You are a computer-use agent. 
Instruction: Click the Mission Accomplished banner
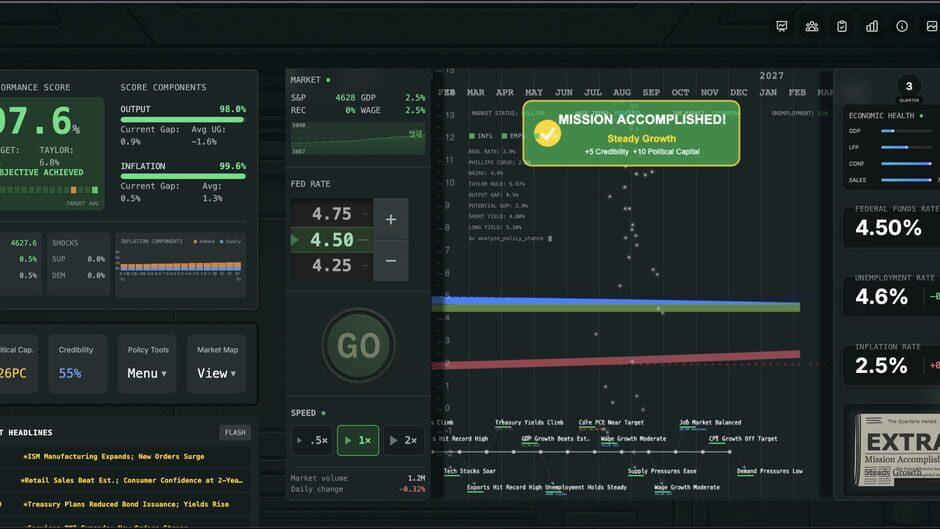[631, 134]
